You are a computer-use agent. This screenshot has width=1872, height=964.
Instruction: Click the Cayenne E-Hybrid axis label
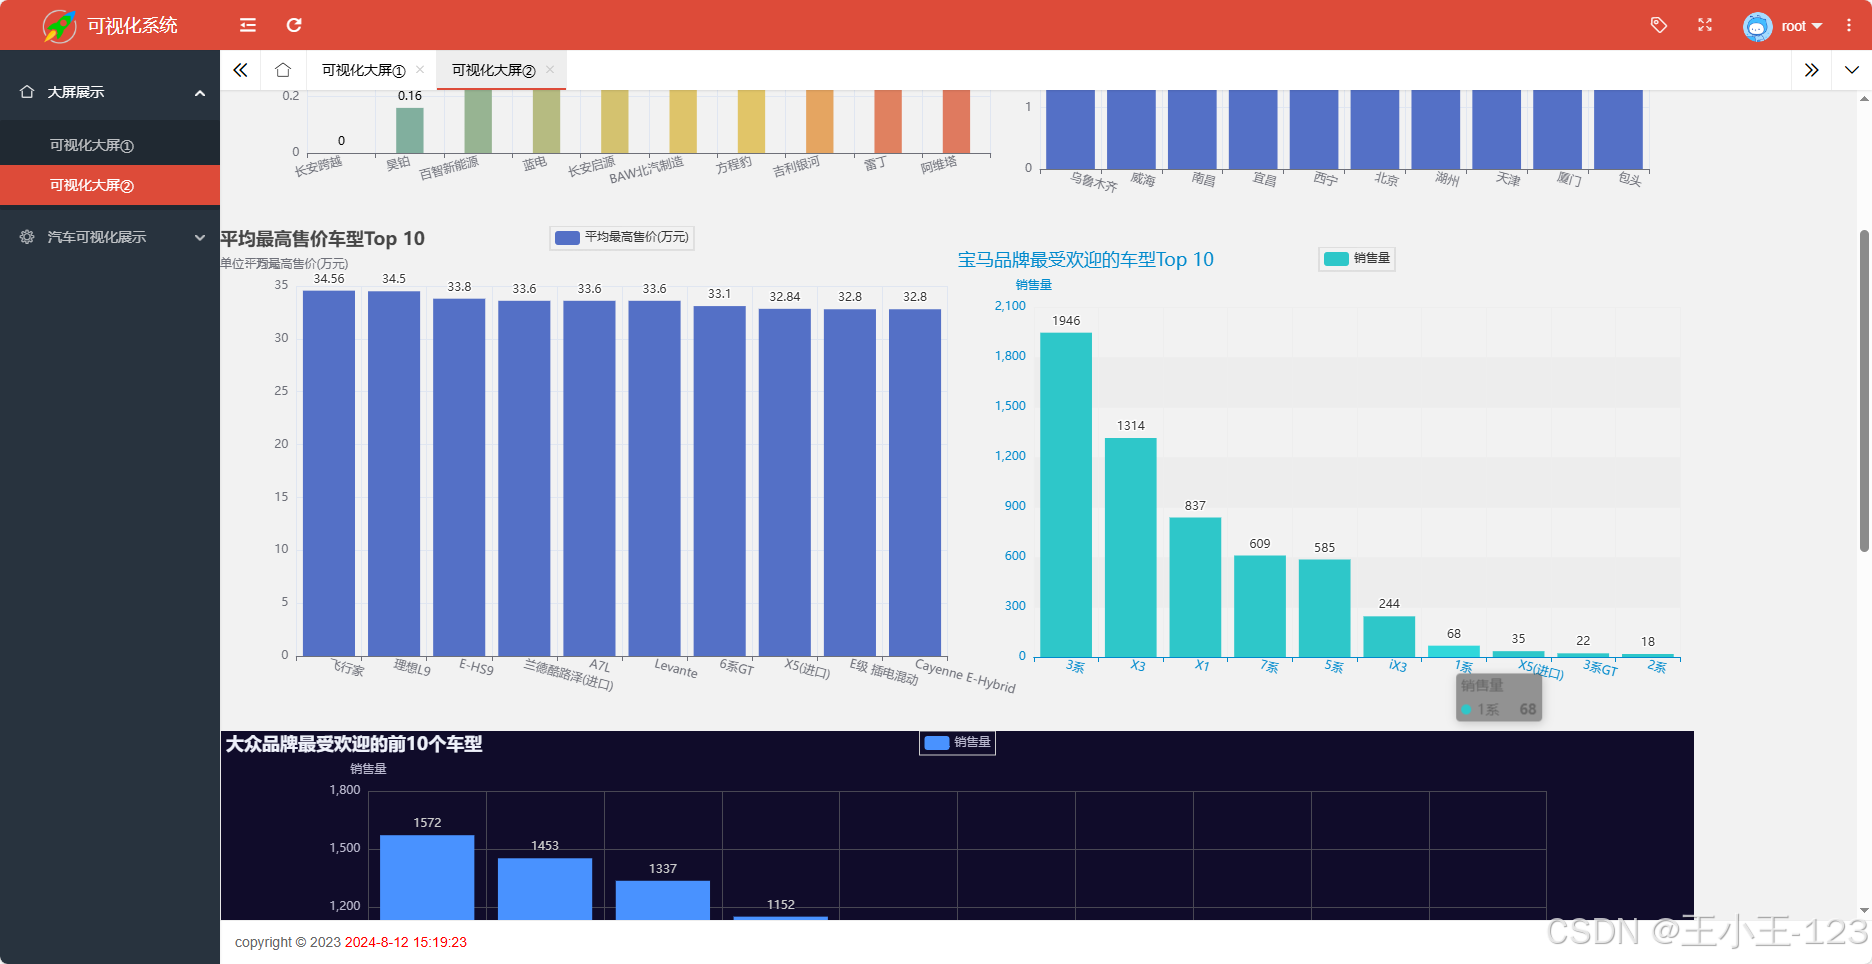click(965, 676)
